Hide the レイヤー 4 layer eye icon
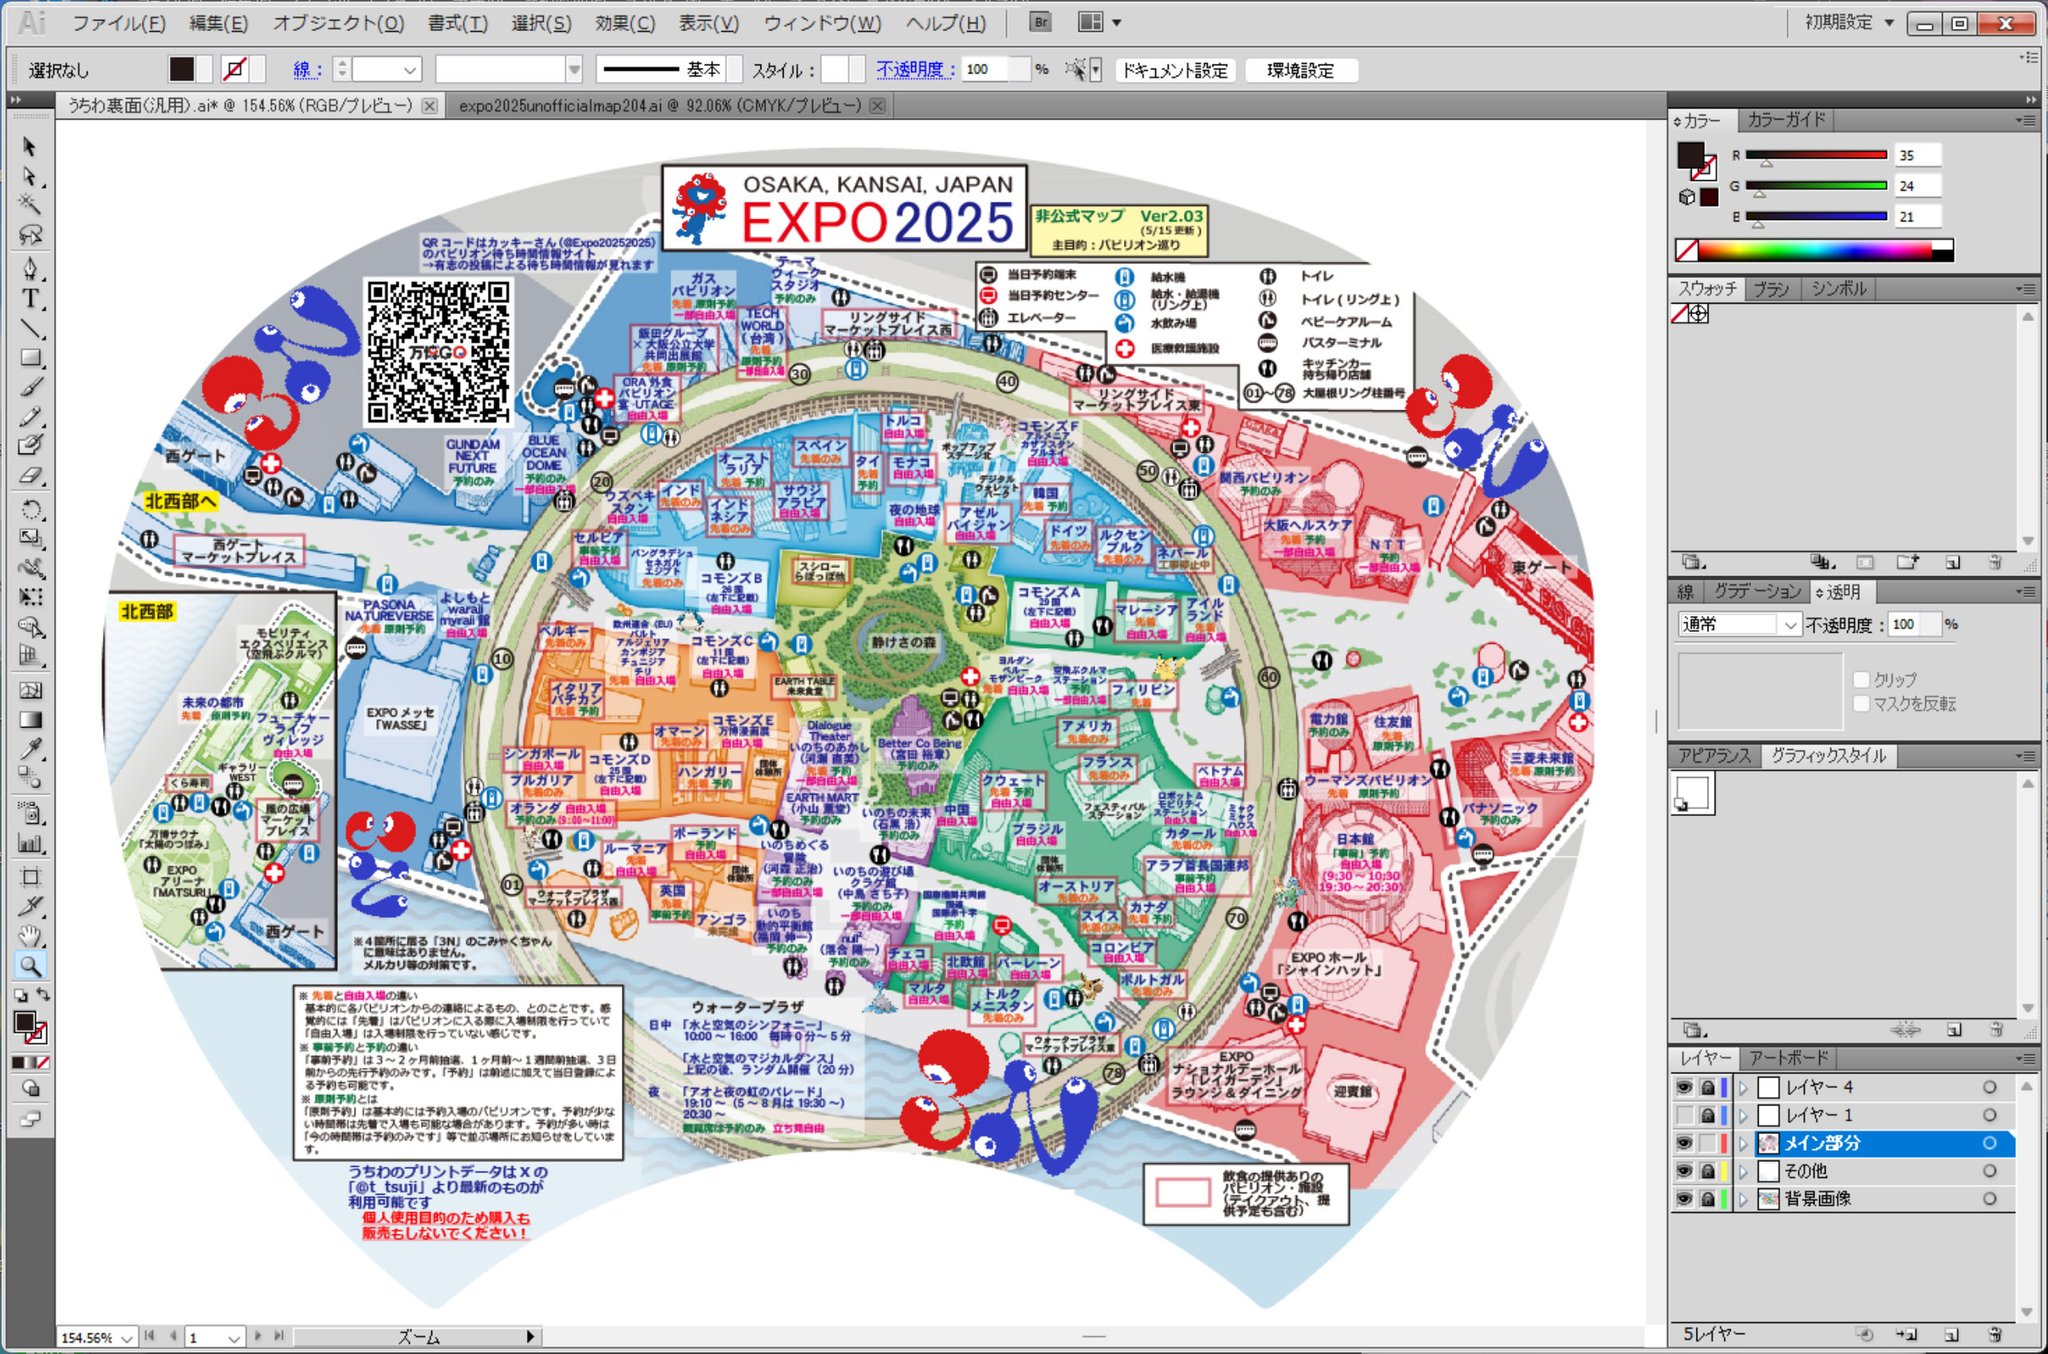Viewport: 2048px width, 1354px height. coord(1685,1087)
